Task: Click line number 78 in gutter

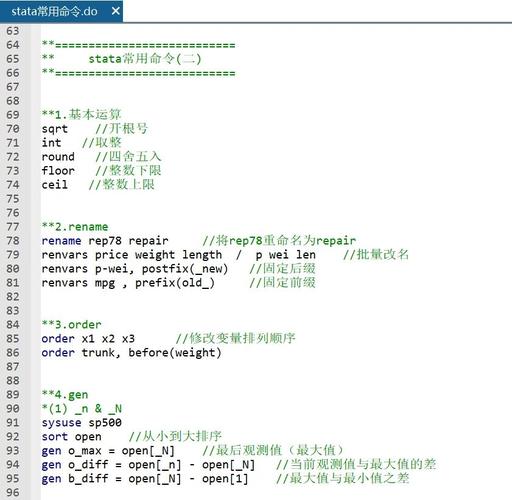Action: 13,241
